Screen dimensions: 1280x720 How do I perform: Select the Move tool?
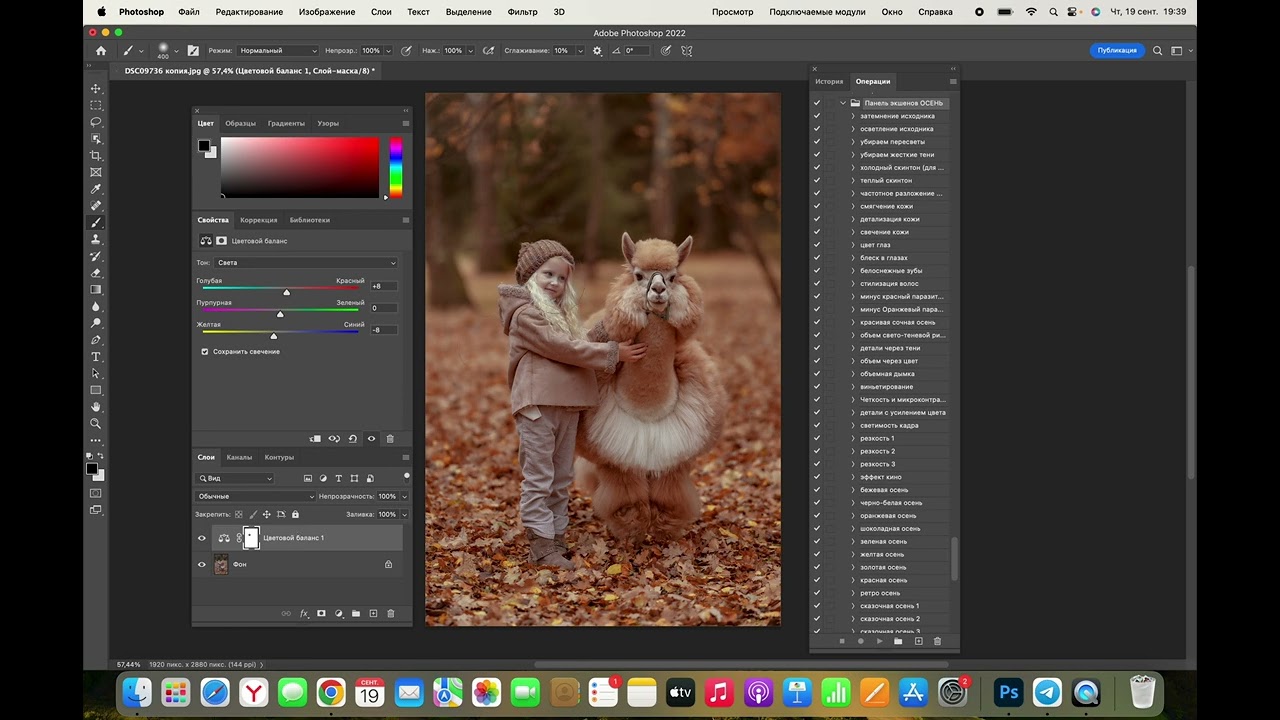click(x=96, y=89)
